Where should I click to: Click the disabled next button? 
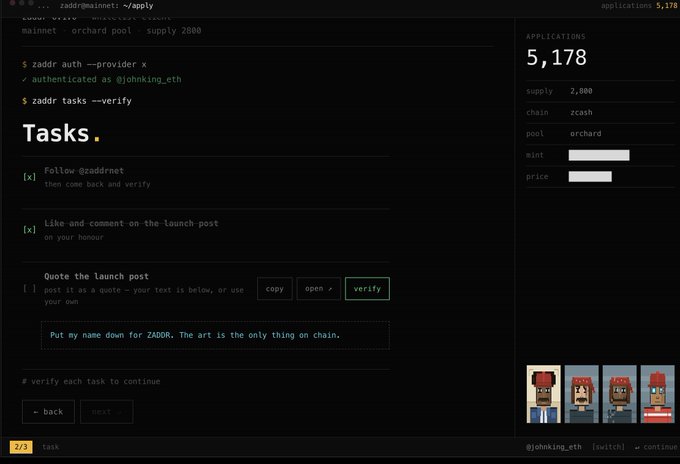pos(106,412)
